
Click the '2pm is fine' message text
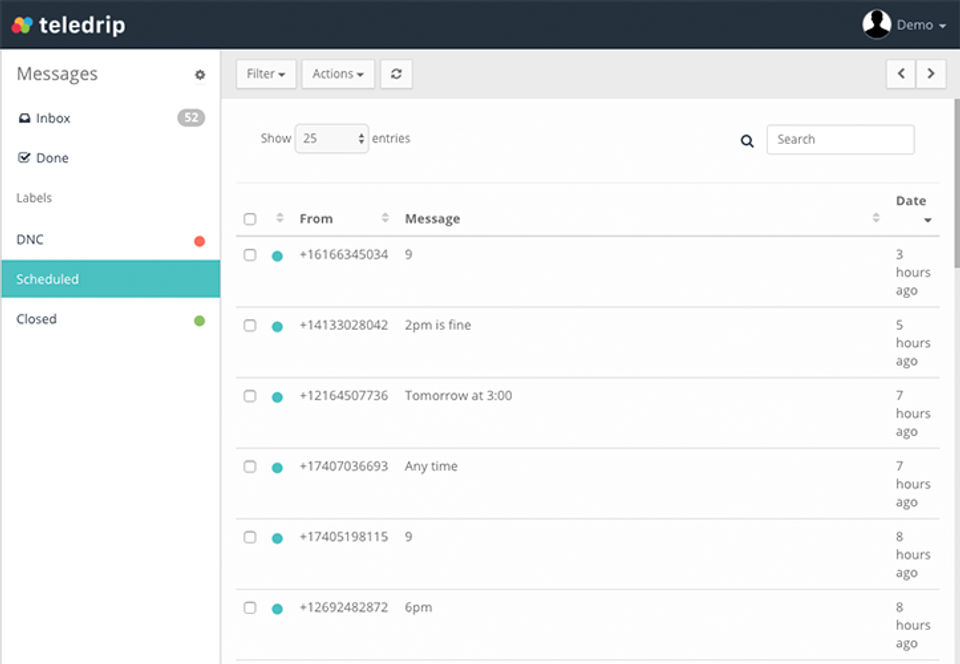click(x=438, y=325)
